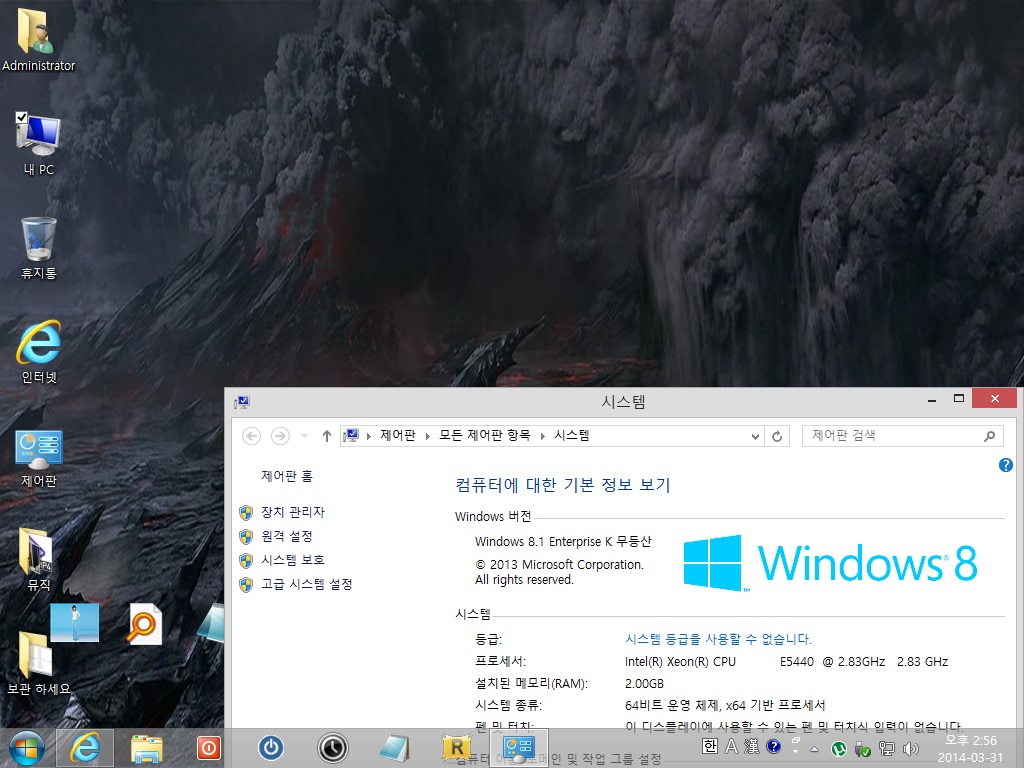Refresh the System control panel page
This screenshot has height=768, width=1024.
pyautogui.click(x=777, y=436)
